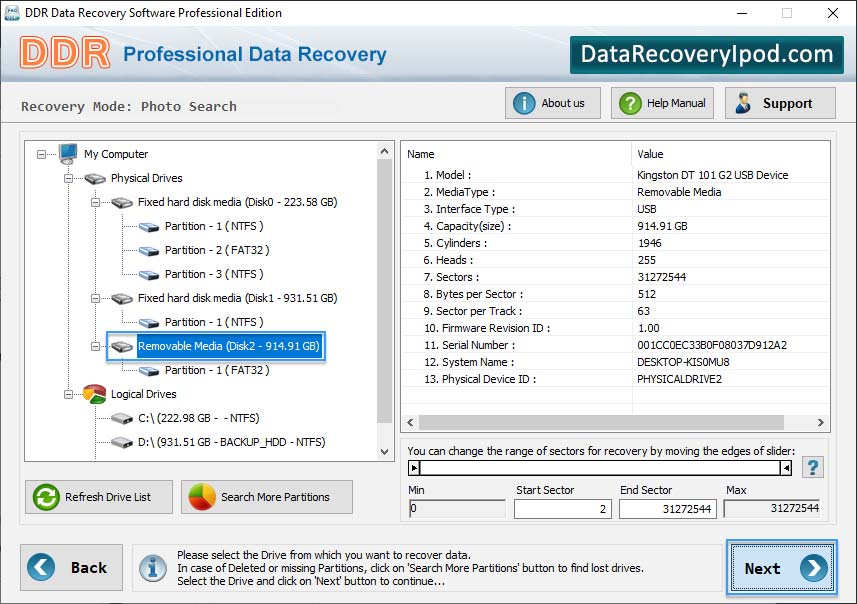Viewport: 857px width, 604px height.
Task: Collapse the Physical Drives node
Action: [68, 178]
